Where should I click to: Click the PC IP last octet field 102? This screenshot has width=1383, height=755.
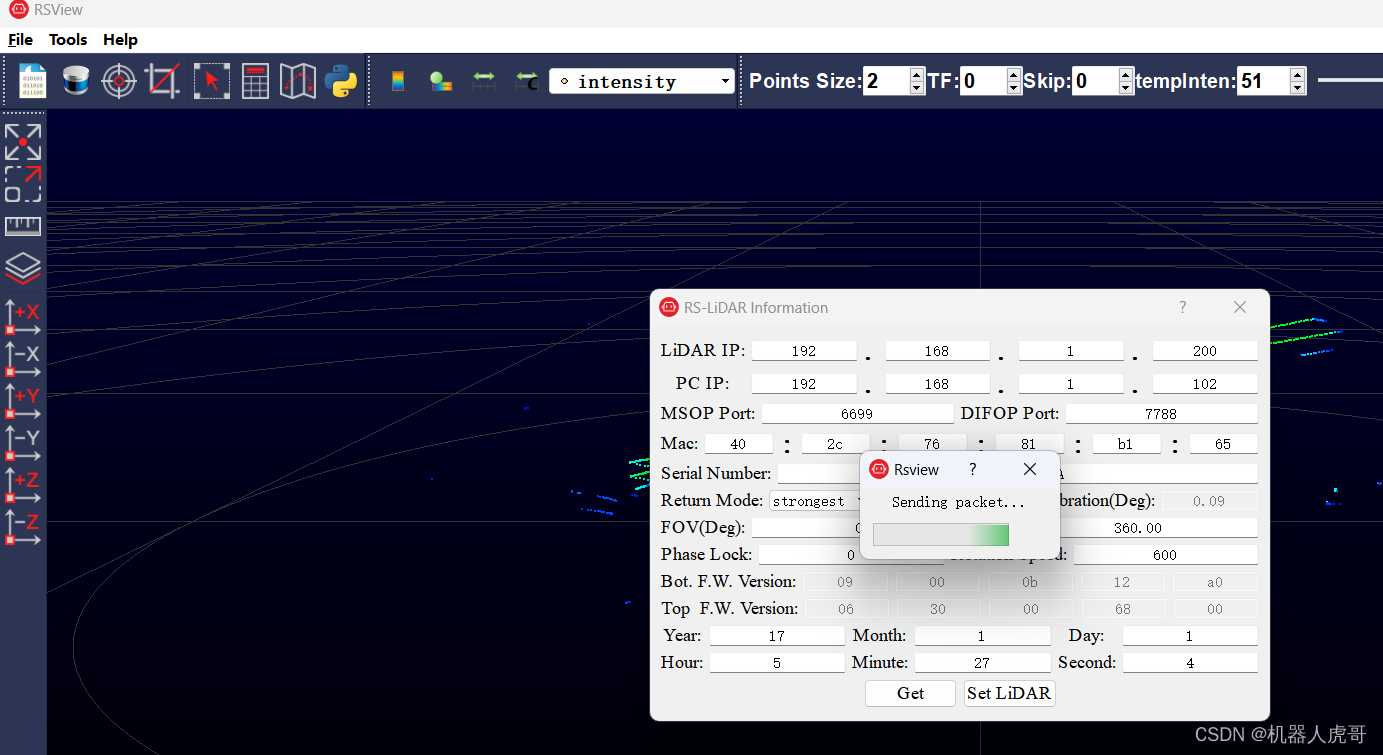point(1205,384)
